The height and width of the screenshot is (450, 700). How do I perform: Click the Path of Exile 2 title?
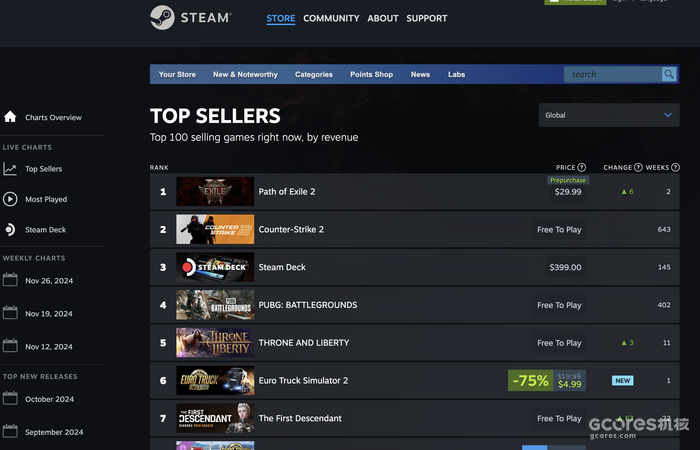pyautogui.click(x=287, y=192)
